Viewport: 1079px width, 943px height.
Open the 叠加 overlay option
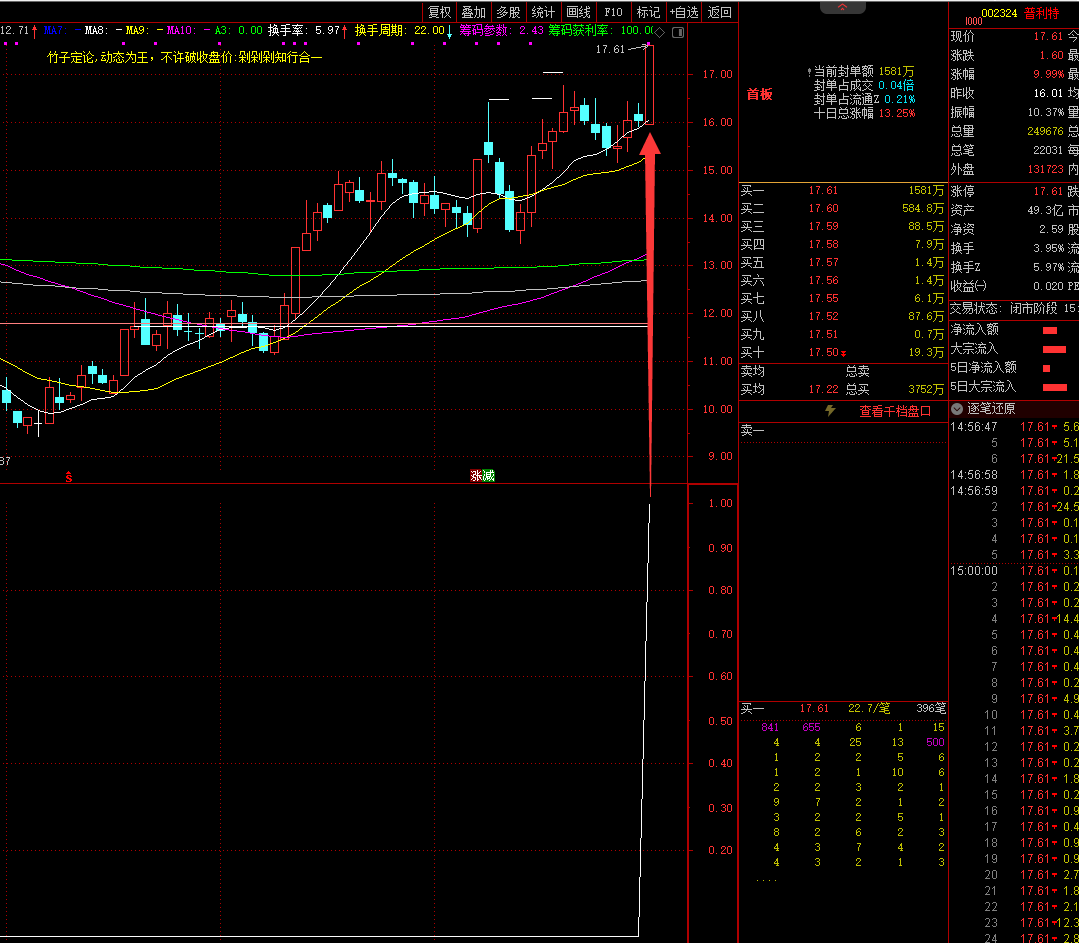tap(473, 12)
